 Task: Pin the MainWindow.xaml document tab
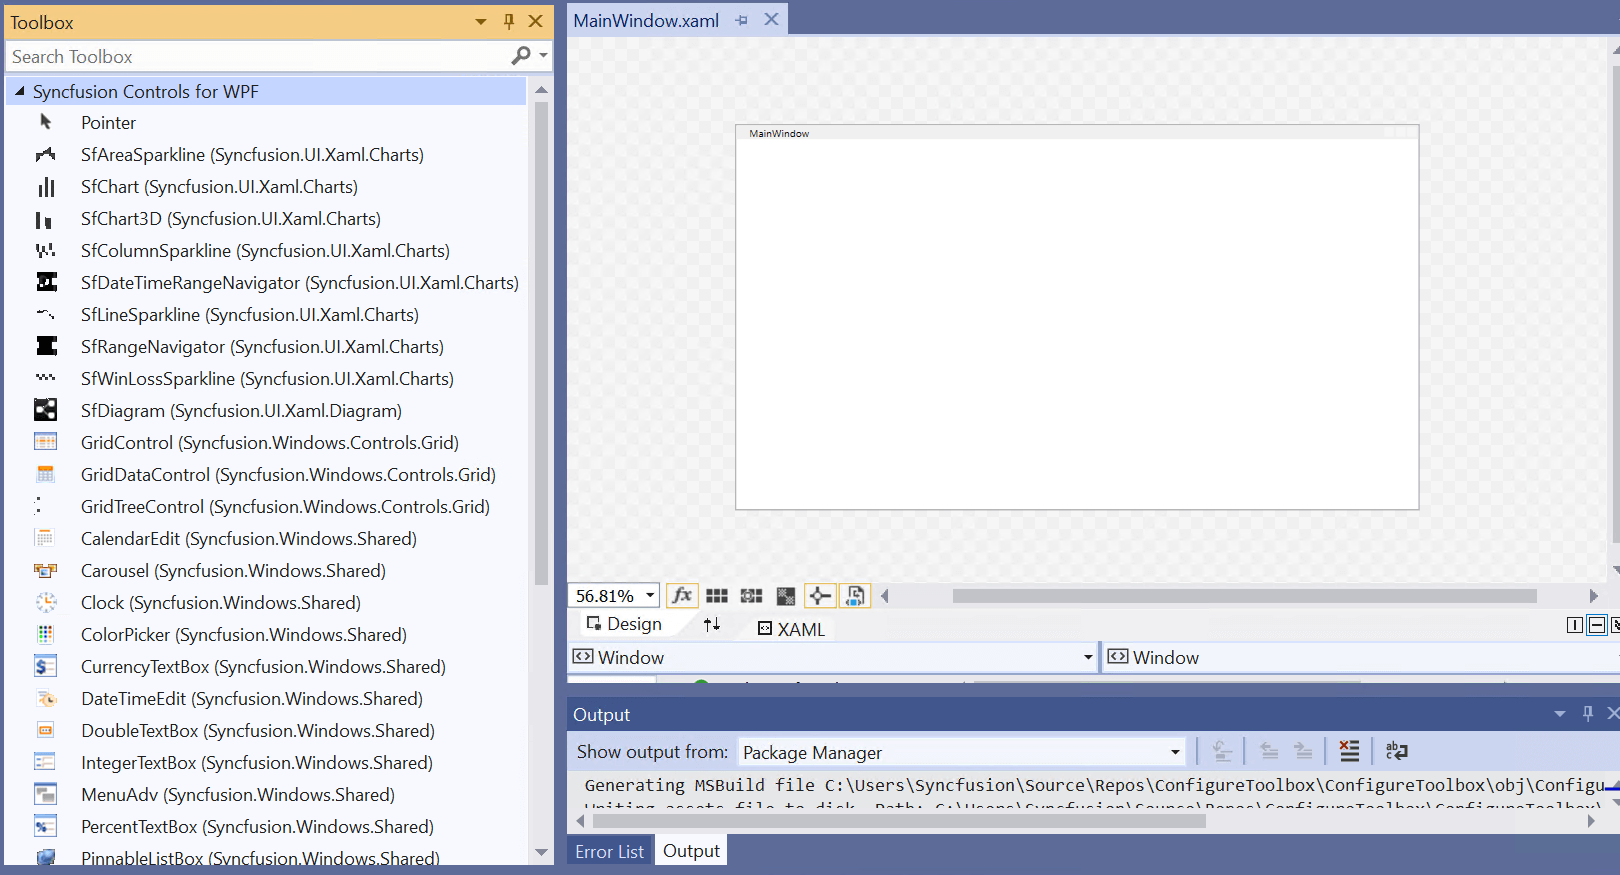point(741,20)
